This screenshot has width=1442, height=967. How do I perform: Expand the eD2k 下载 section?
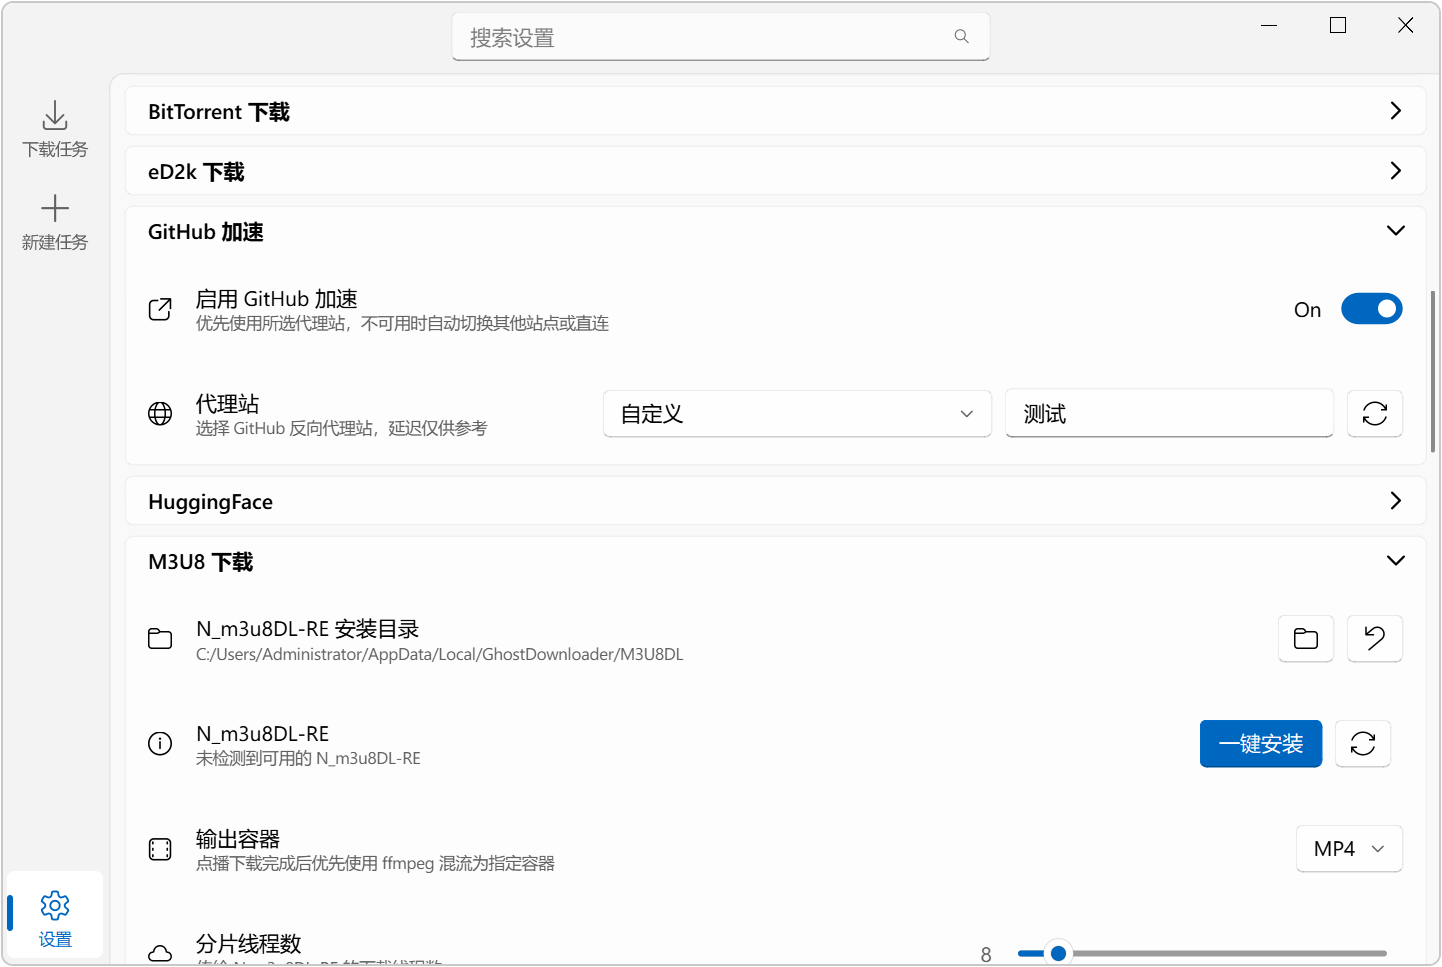775,171
